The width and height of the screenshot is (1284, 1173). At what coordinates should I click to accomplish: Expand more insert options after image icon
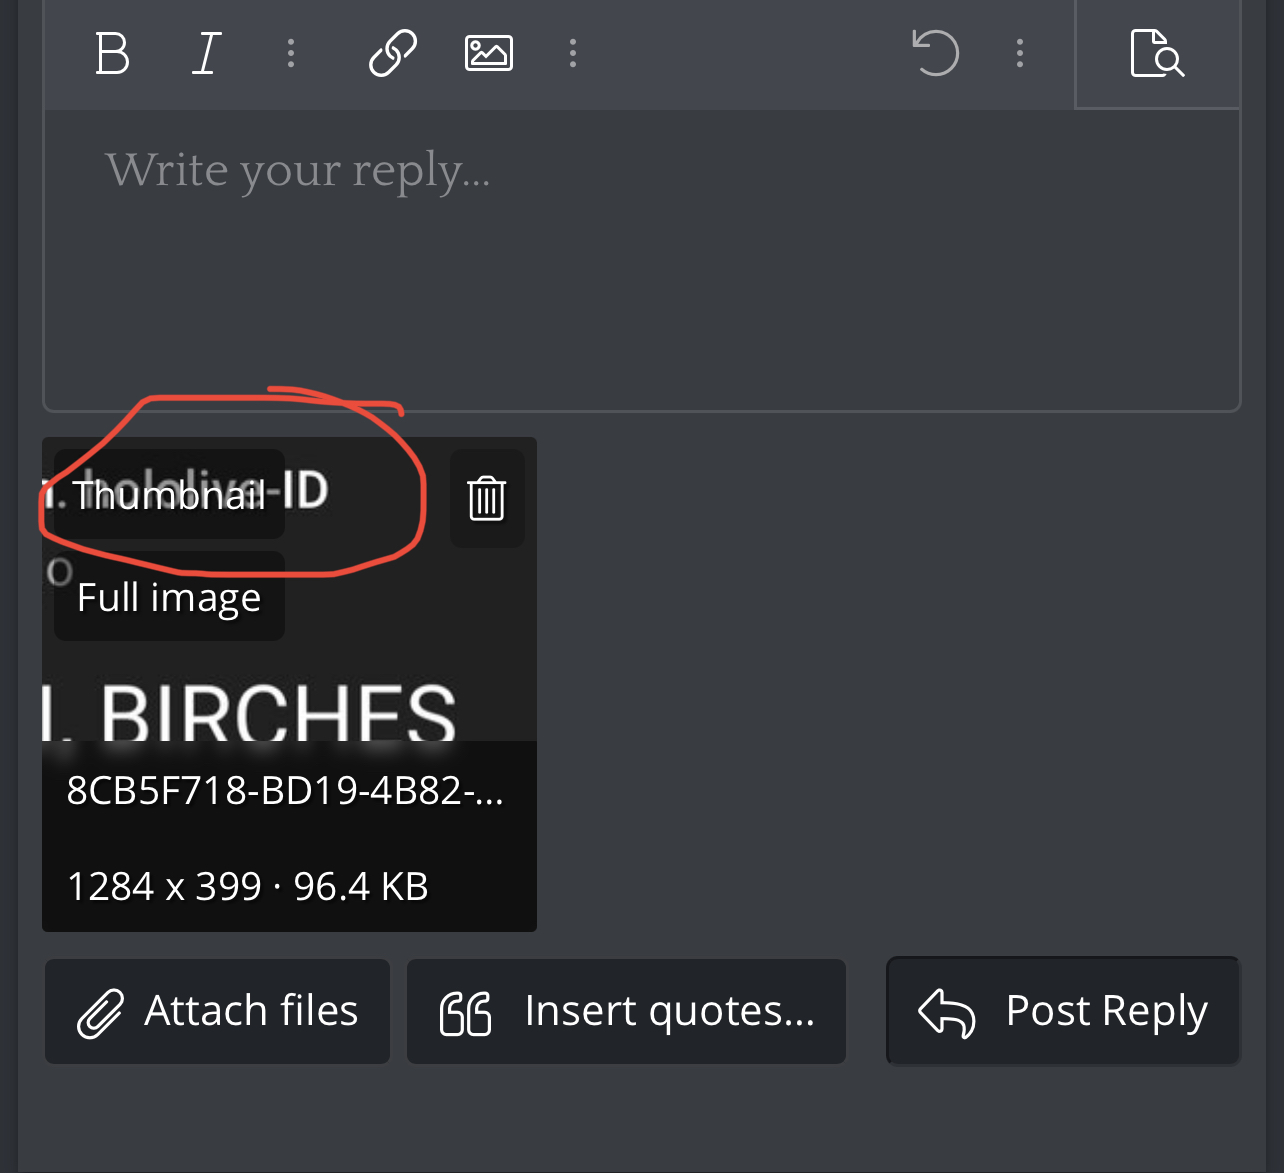click(573, 53)
